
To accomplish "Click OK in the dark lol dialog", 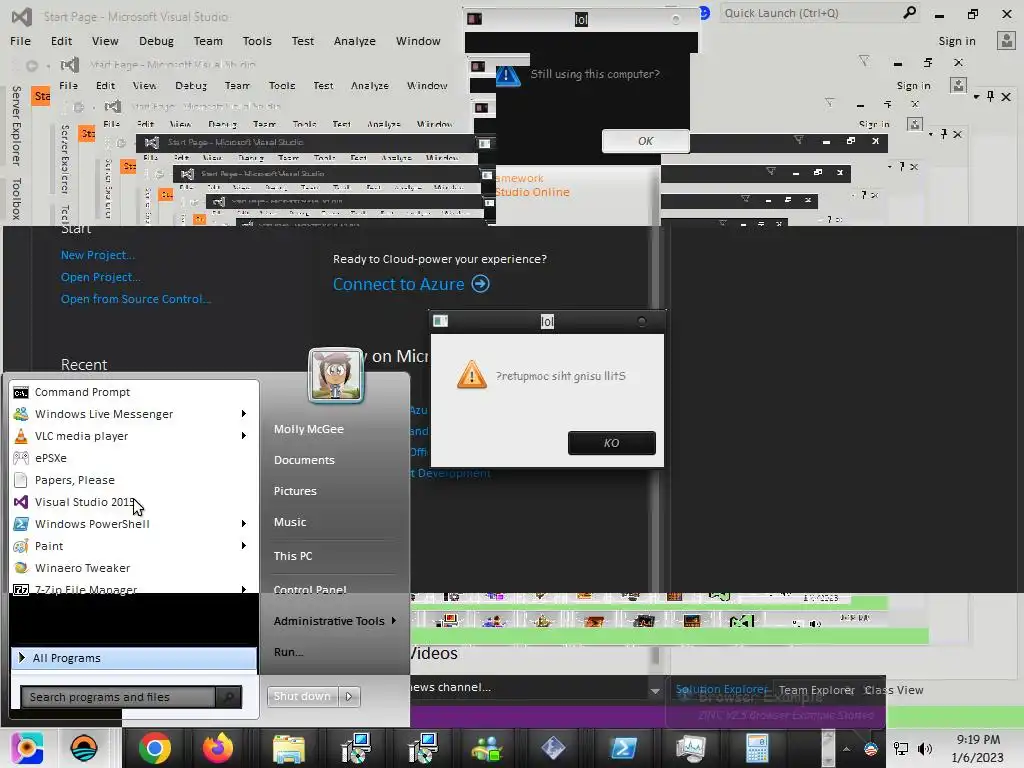I will pos(645,141).
